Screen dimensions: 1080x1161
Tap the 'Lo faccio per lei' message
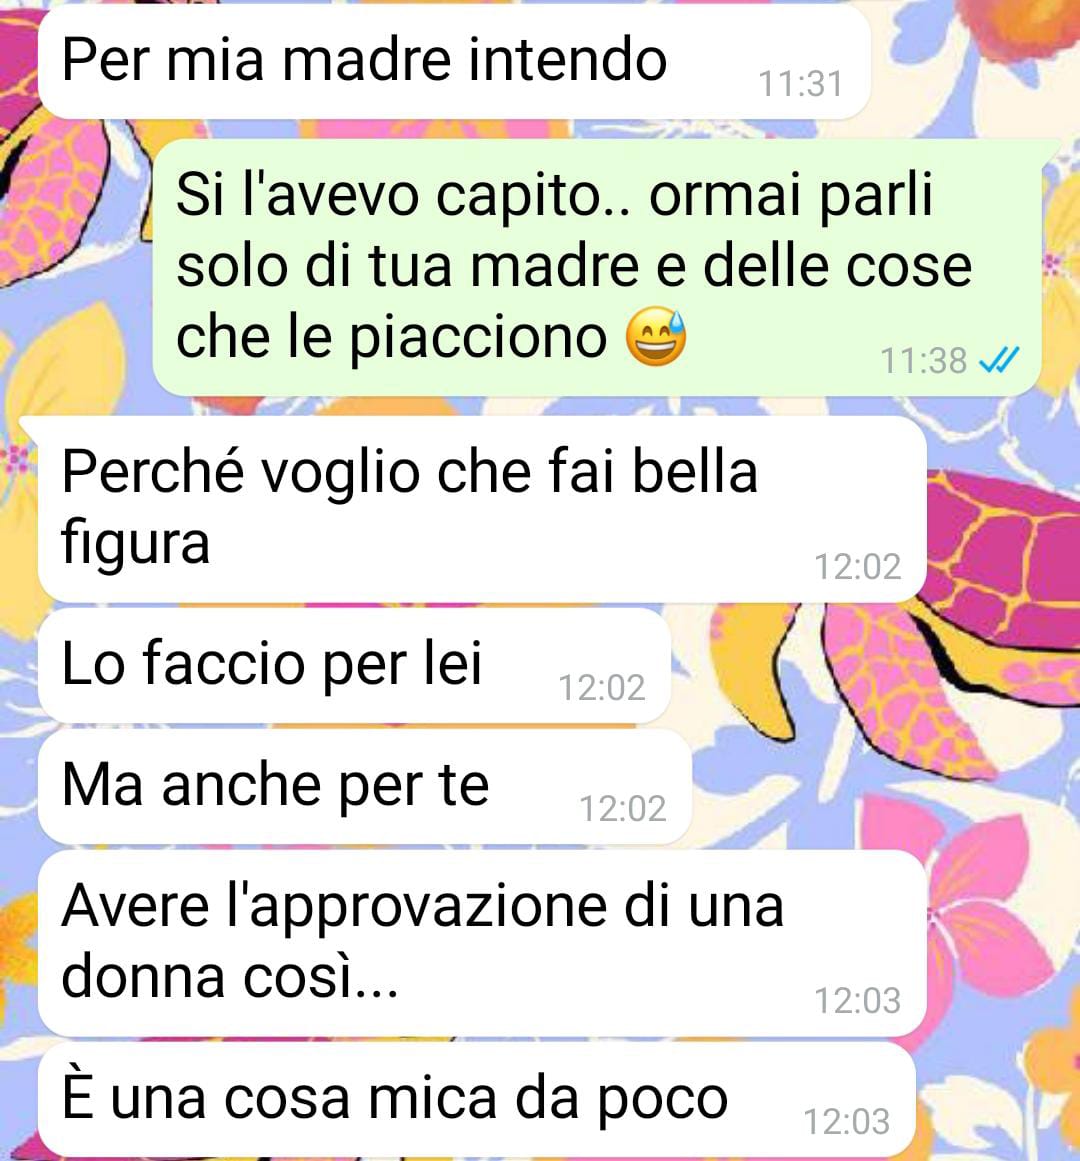(x=354, y=666)
